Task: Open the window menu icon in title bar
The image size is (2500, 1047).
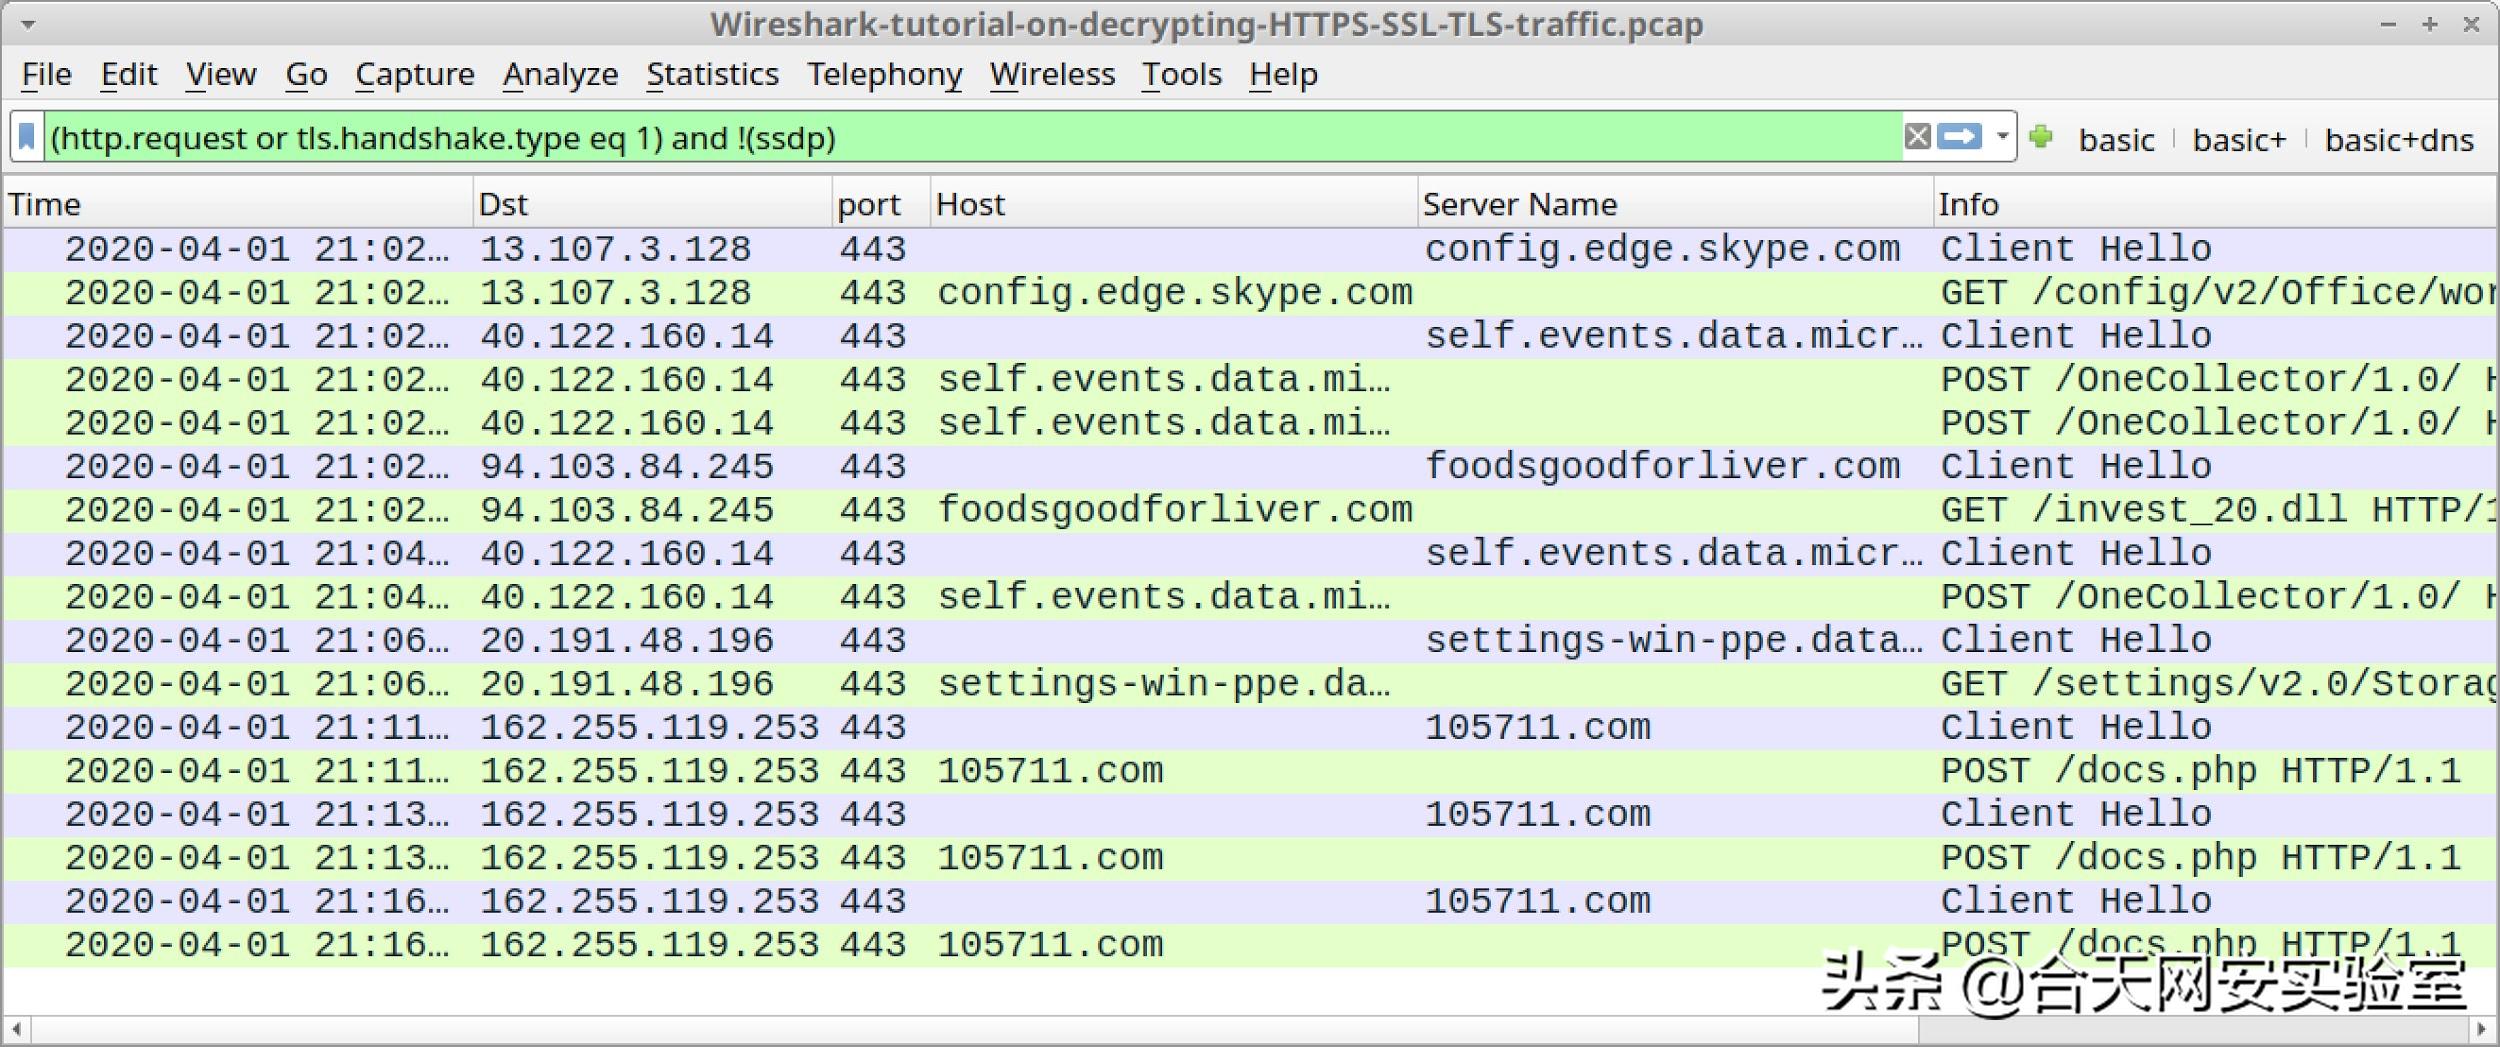Action: [27, 24]
